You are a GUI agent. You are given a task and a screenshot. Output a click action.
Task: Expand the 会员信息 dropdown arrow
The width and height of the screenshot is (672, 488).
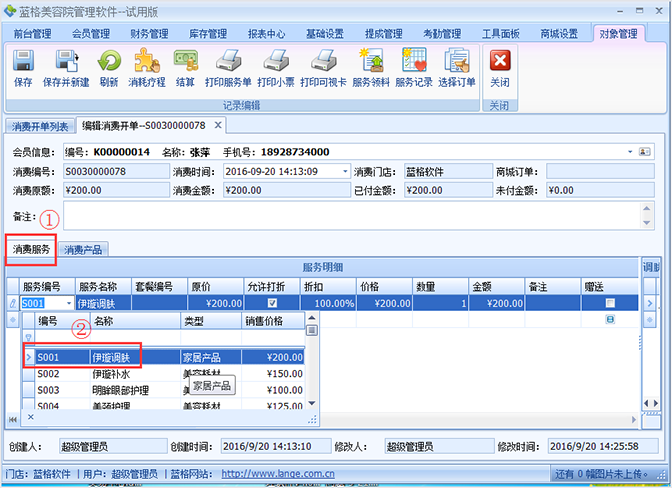tap(630, 152)
